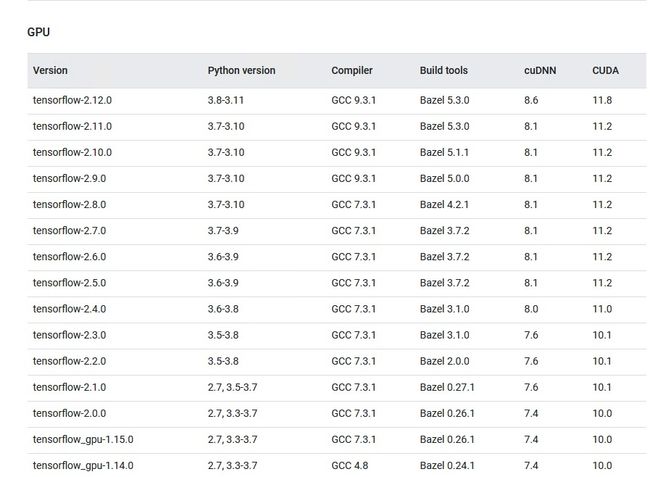Click Bazel 5.3.0 in tensorflow-2.12.0 row

tap(444, 100)
